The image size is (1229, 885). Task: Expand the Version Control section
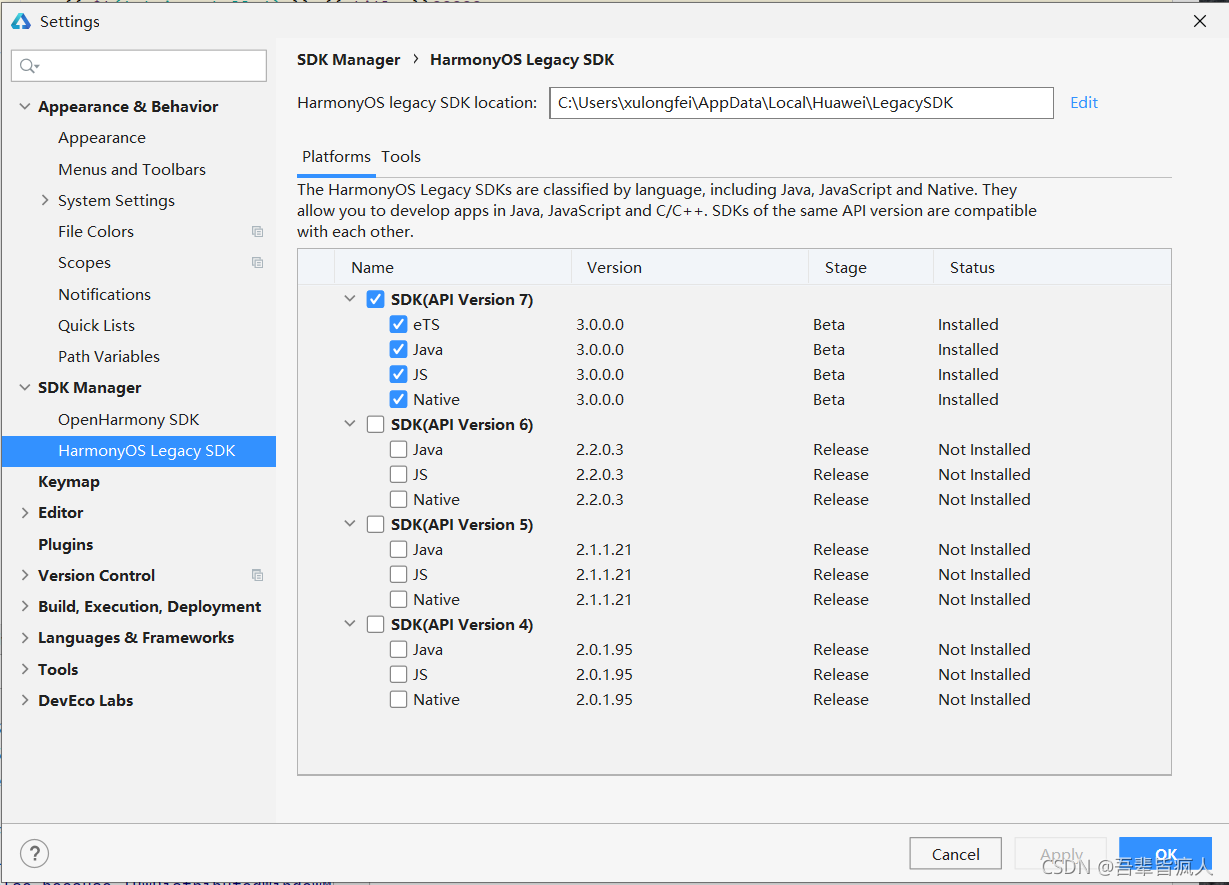tap(25, 576)
